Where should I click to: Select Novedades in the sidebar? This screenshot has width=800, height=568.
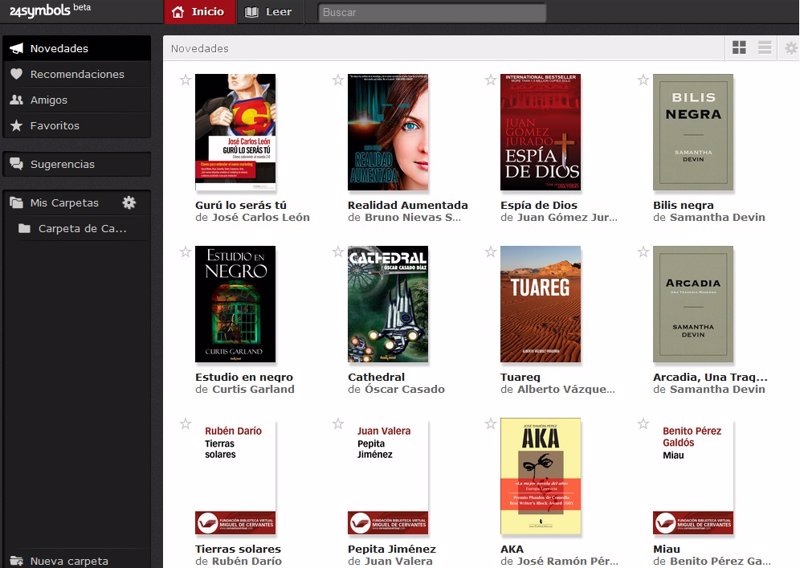point(77,48)
